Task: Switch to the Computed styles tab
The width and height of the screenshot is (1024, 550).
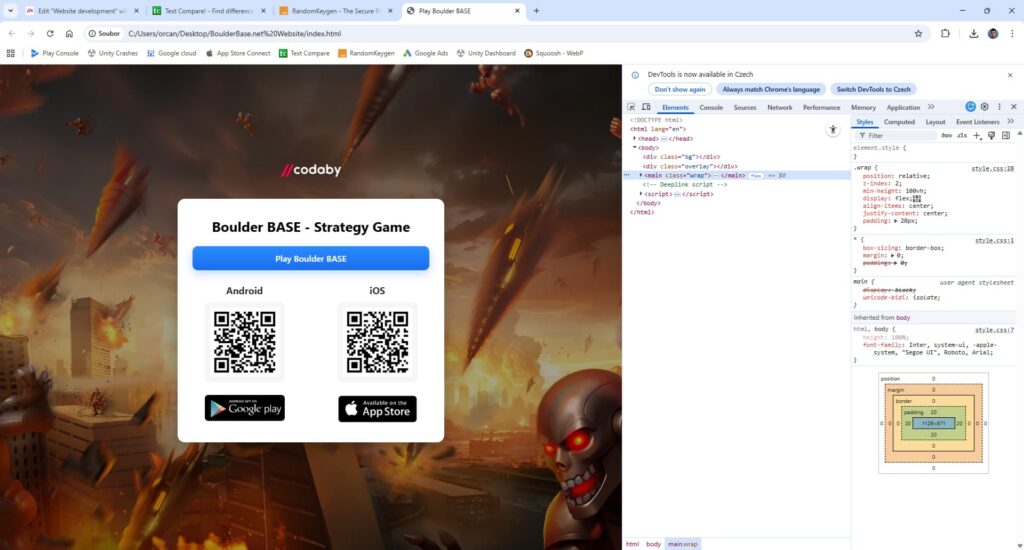Action: pyautogui.click(x=899, y=121)
